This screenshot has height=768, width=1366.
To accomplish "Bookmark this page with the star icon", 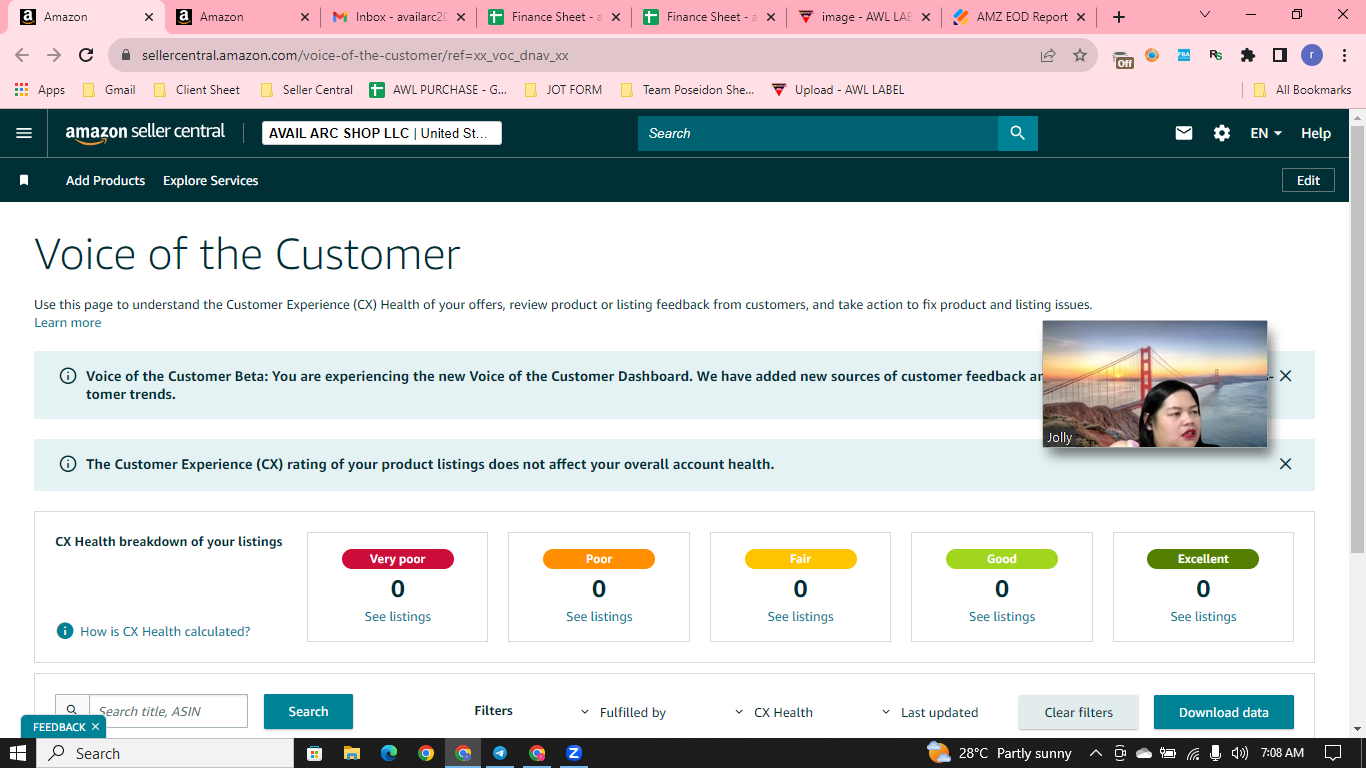I will [x=1080, y=56].
